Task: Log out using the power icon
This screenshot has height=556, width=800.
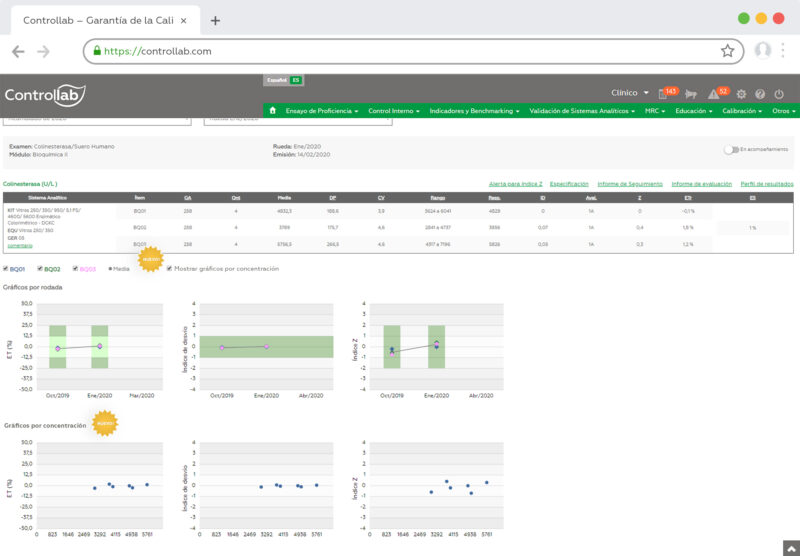Action: click(x=779, y=94)
